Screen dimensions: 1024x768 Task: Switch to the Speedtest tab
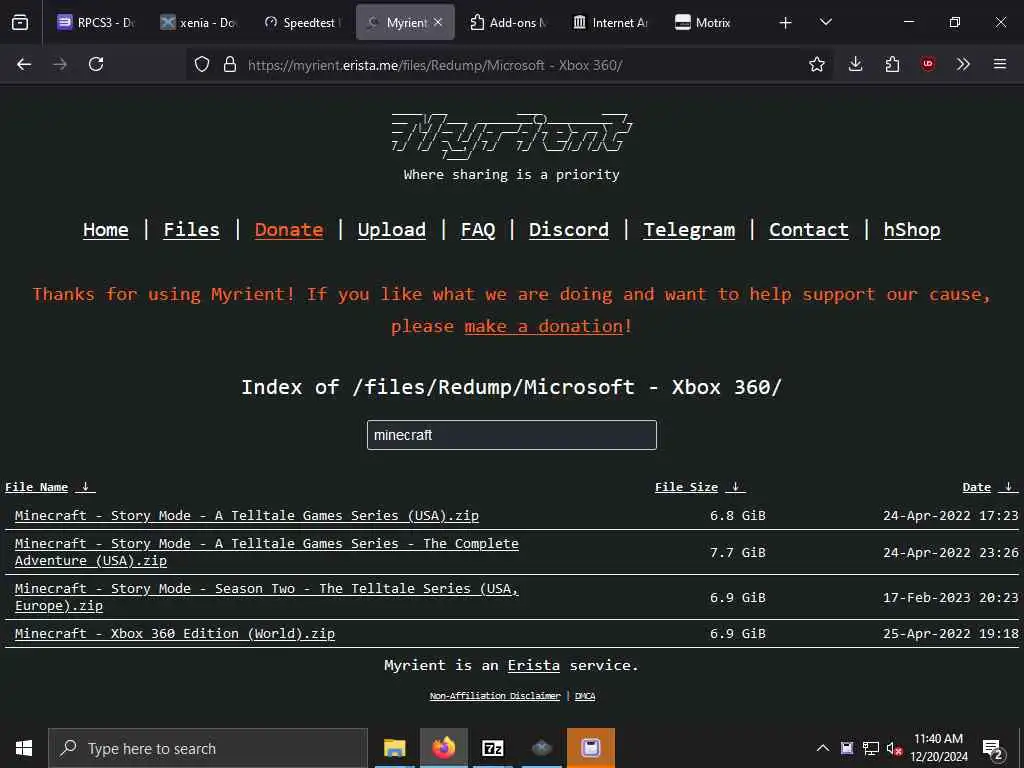point(302,22)
